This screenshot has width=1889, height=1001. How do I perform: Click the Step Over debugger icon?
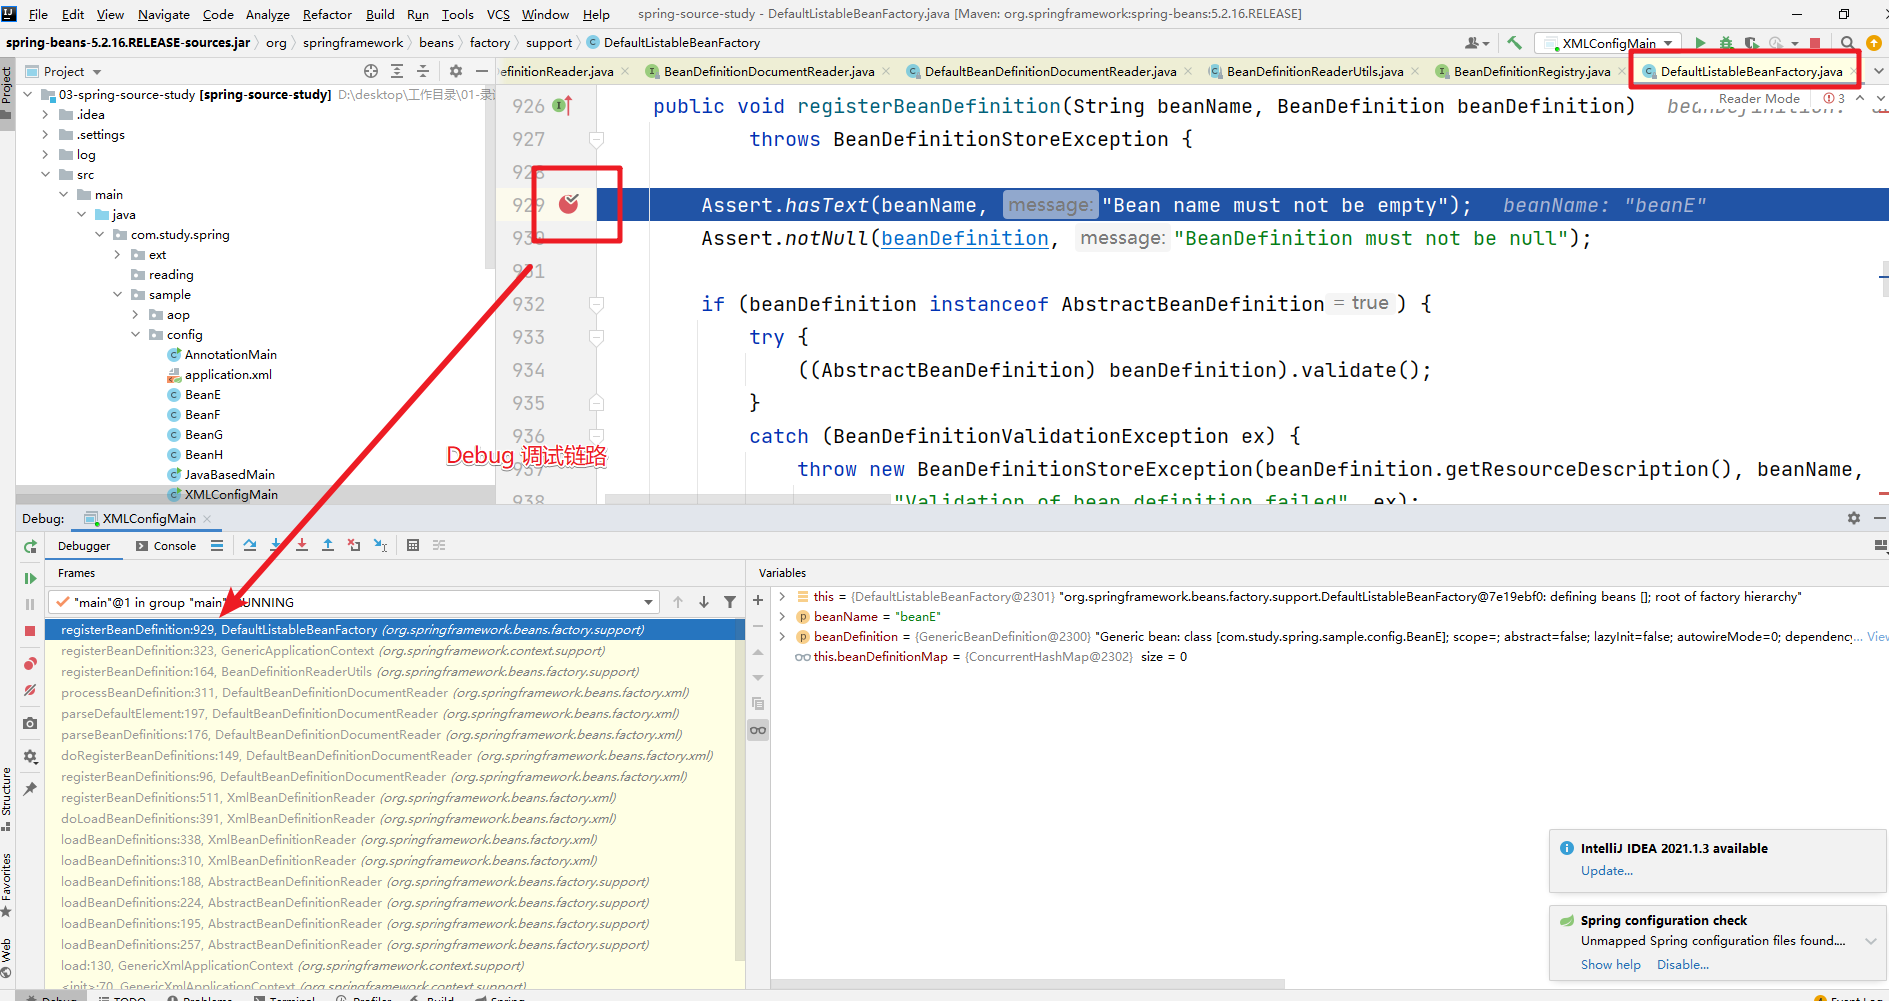point(250,545)
